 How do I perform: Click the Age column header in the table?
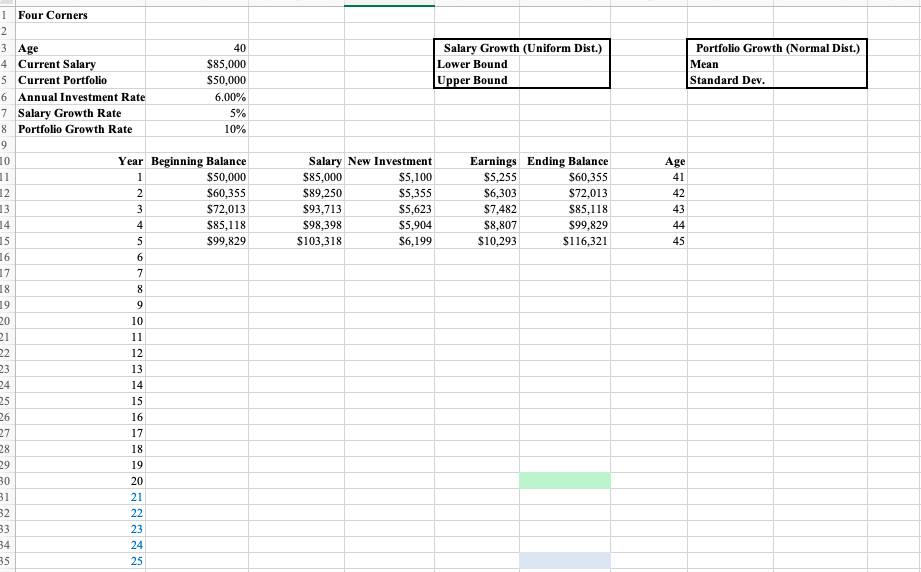[x=649, y=161]
